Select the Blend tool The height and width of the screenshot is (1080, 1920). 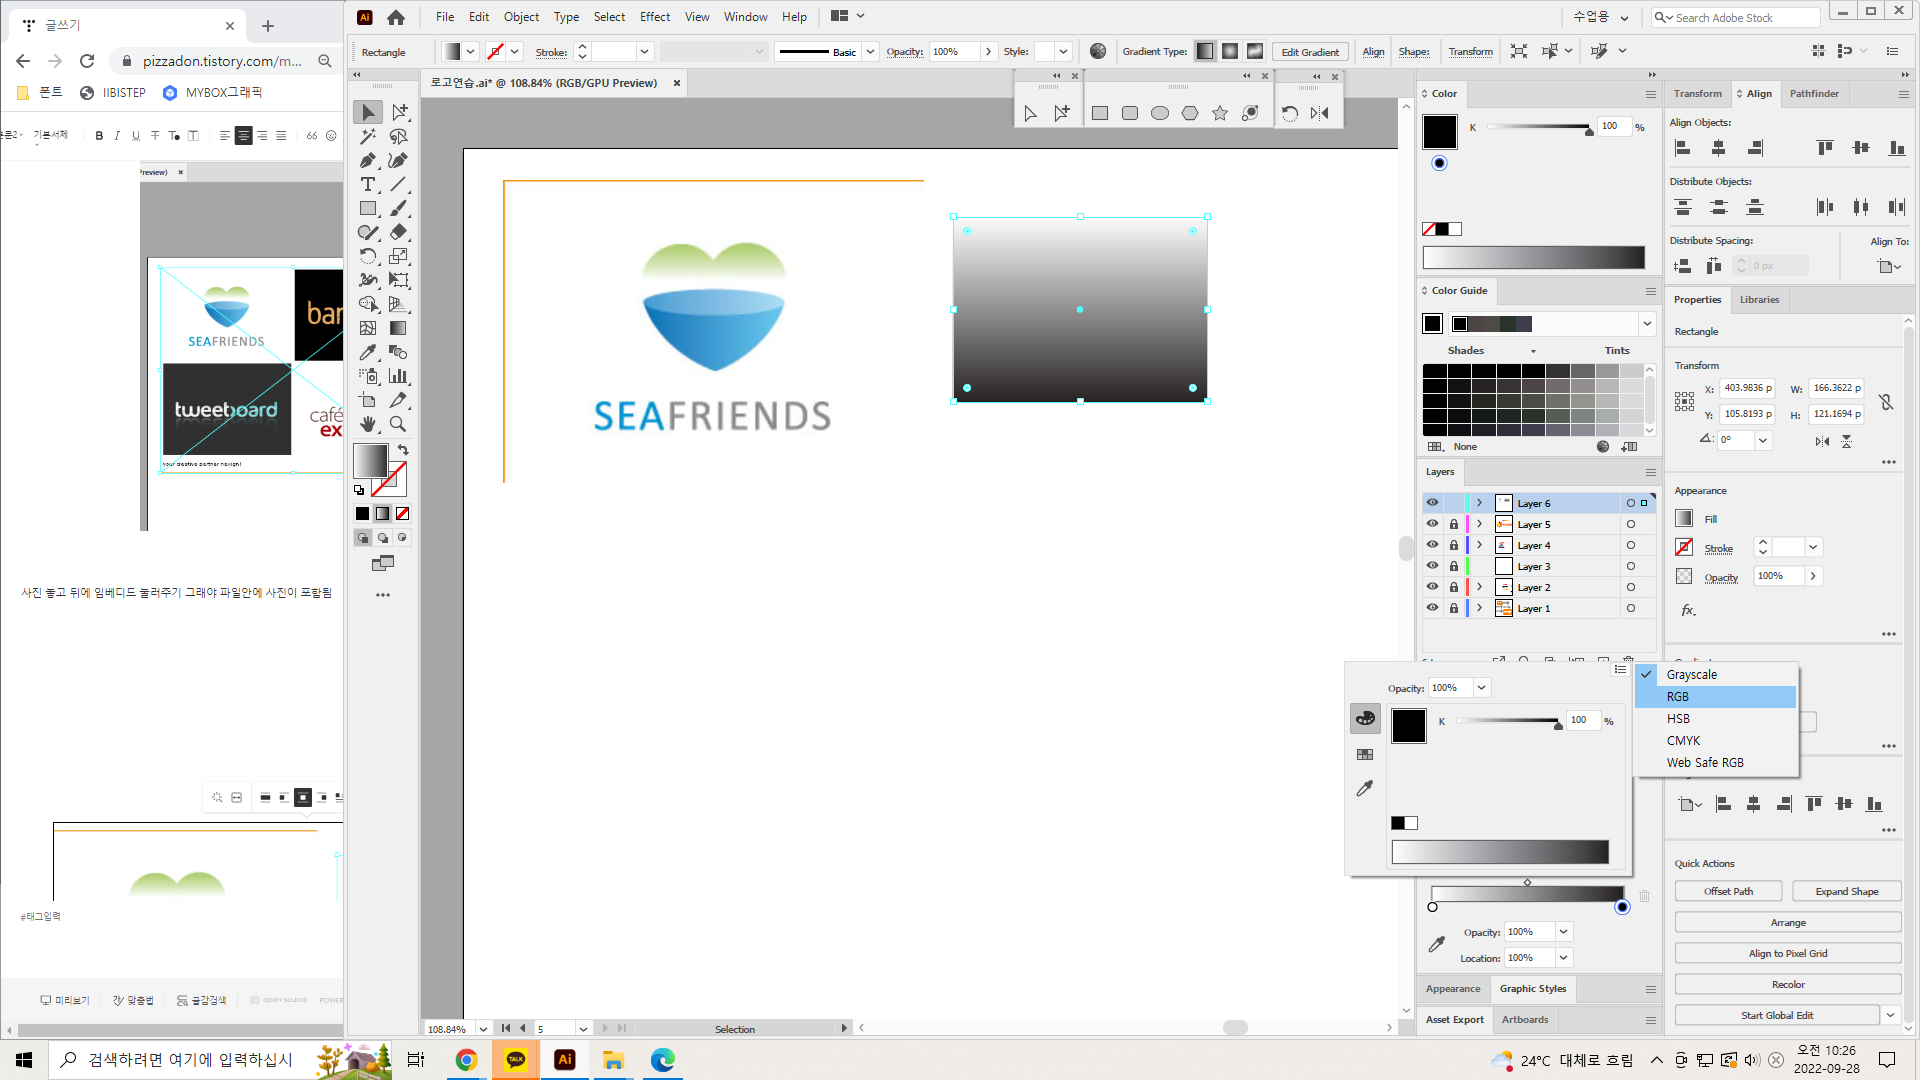tap(398, 352)
